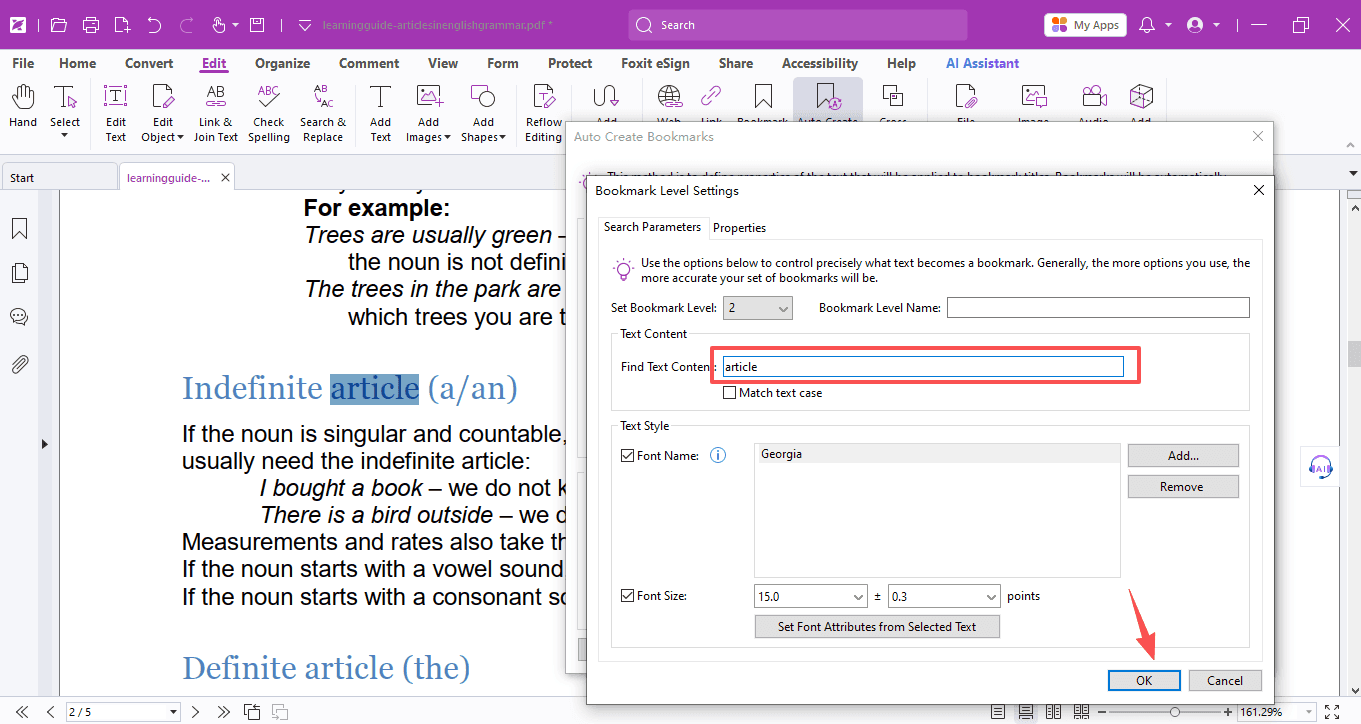The width and height of the screenshot is (1361, 724).
Task: Open the Home ribbon tab
Action: 78,63
